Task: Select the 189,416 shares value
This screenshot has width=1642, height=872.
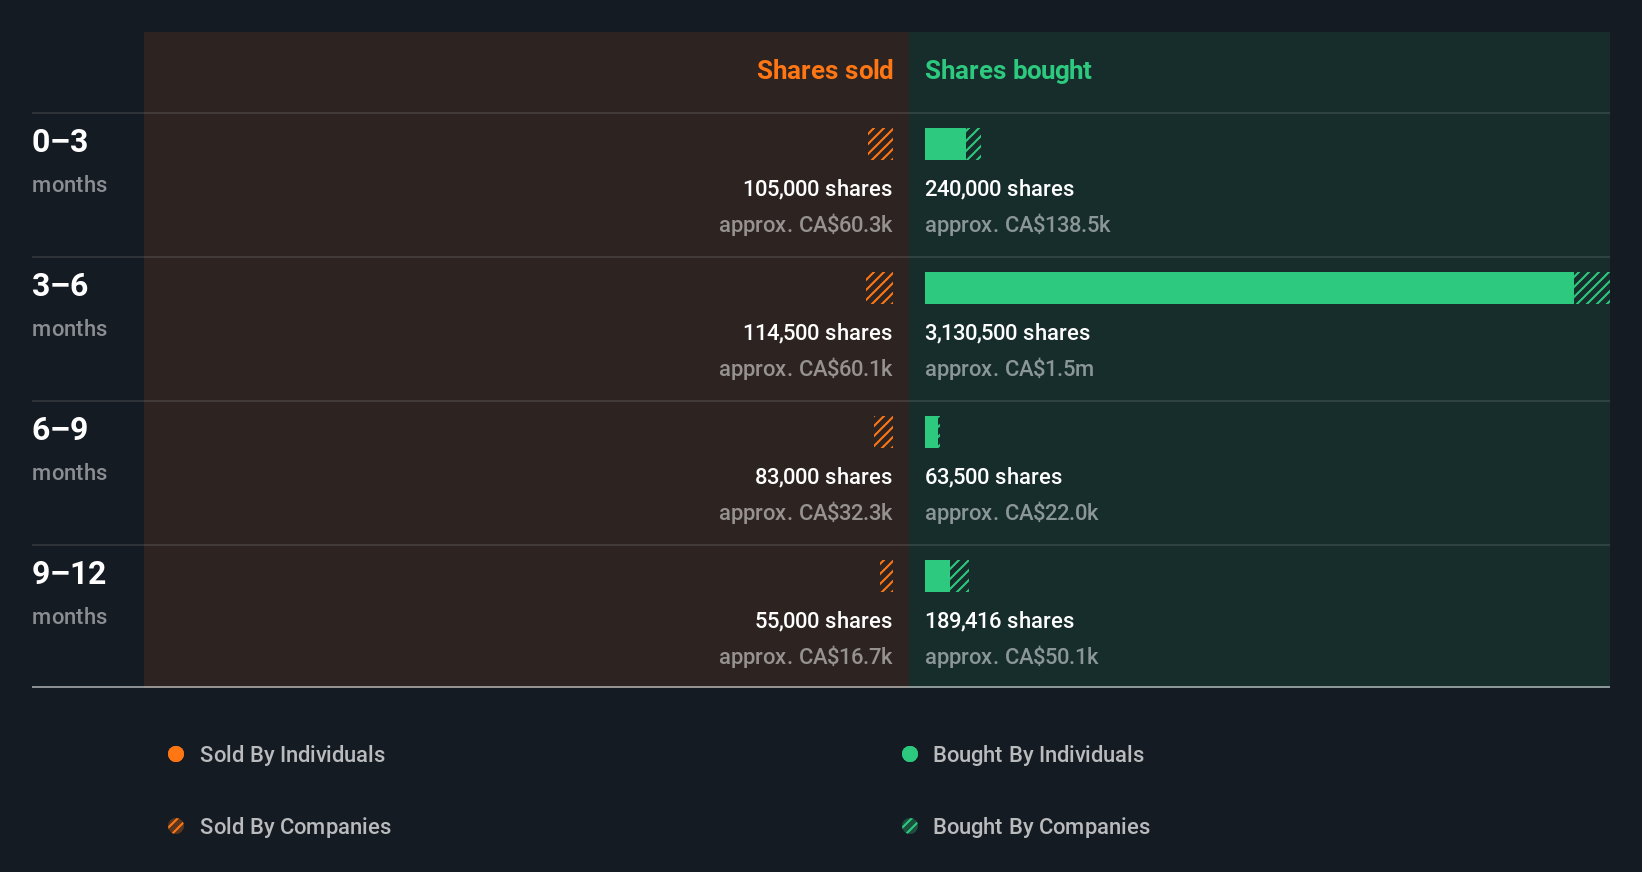Action: (x=999, y=621)
